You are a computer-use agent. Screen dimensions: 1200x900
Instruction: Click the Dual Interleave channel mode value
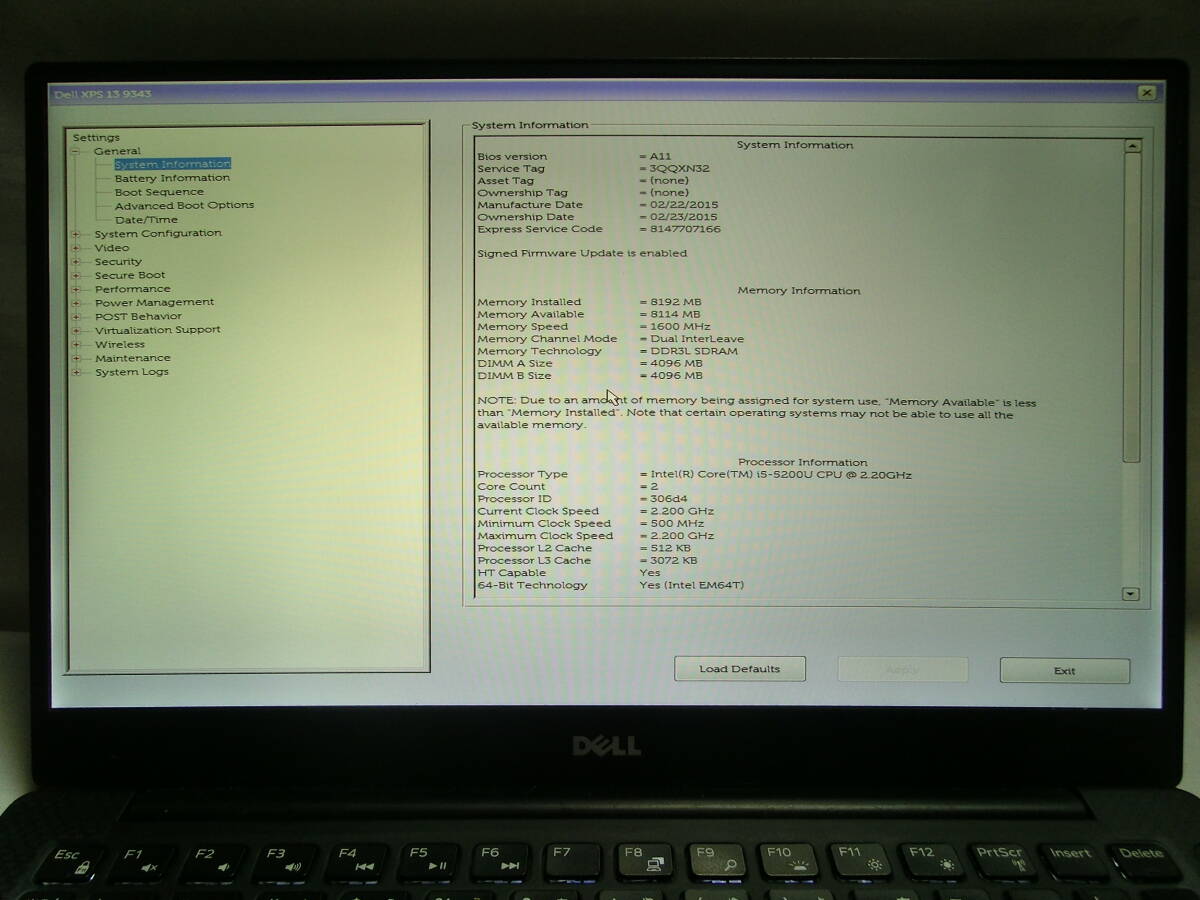(x=696, y=339)
